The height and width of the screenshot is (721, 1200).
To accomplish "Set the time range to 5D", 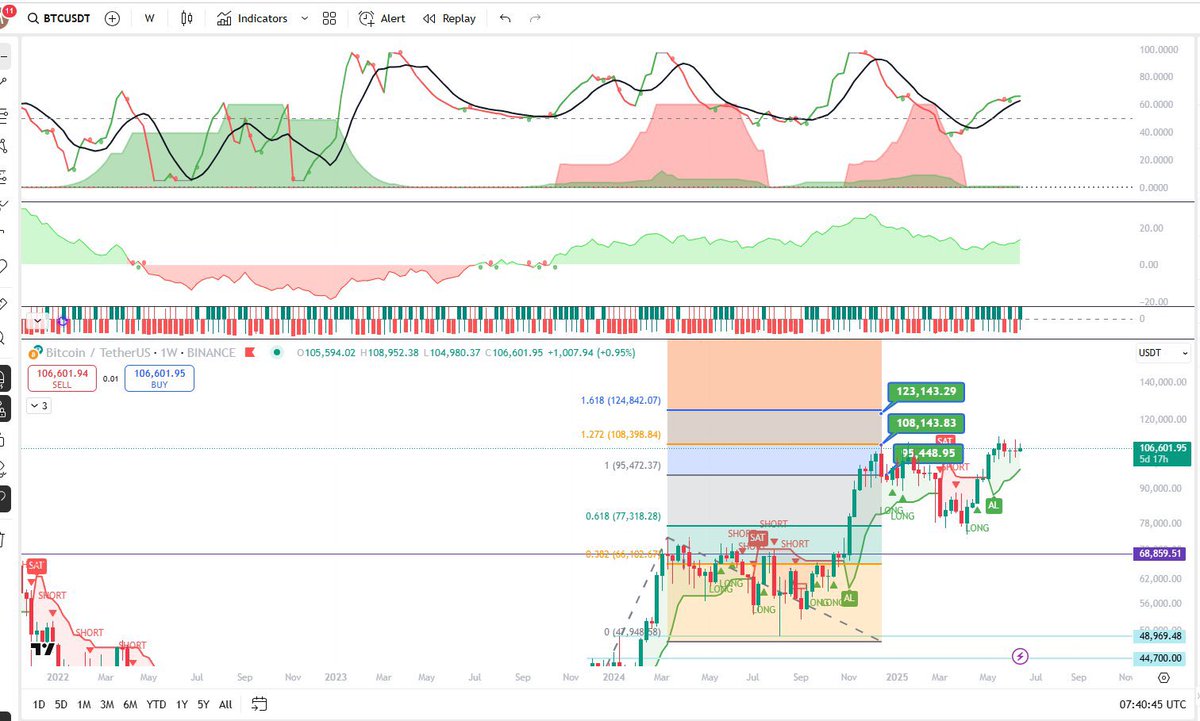I will pyautogui.click(x=61, y=704).
